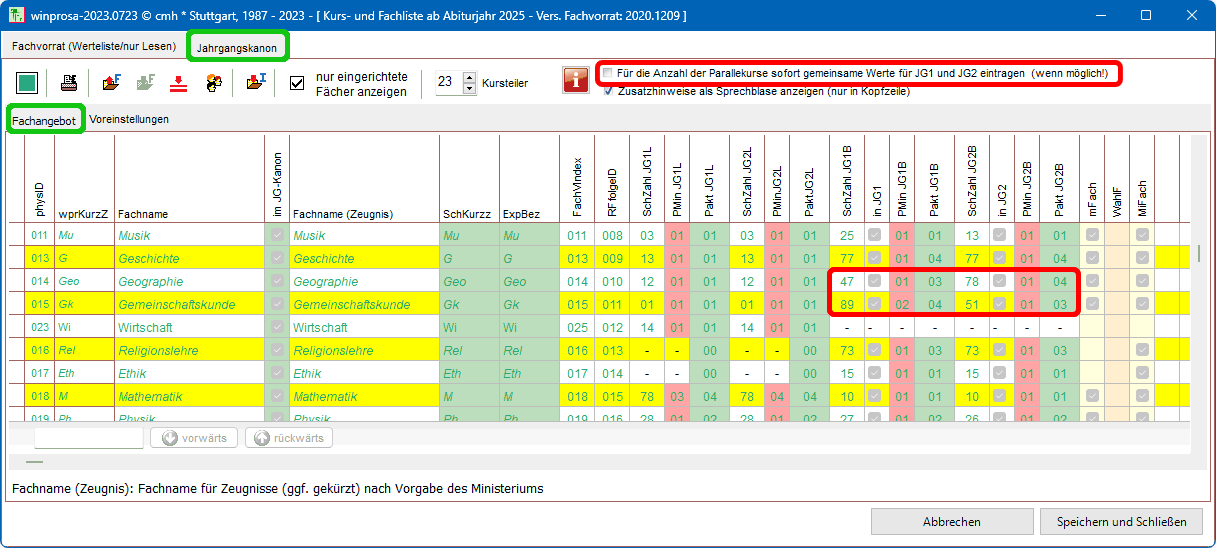This screenshot has width=1216, height=548.
Task: Click the yellow and black figures icon
Action: tap(213, 82)
